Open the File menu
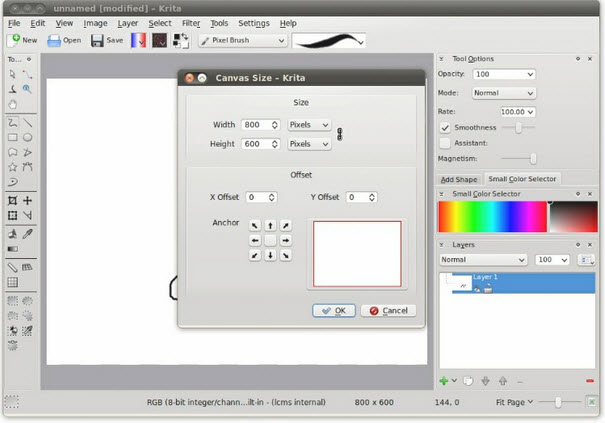Screen dimensions: 605x423 (x=14, y=23)
